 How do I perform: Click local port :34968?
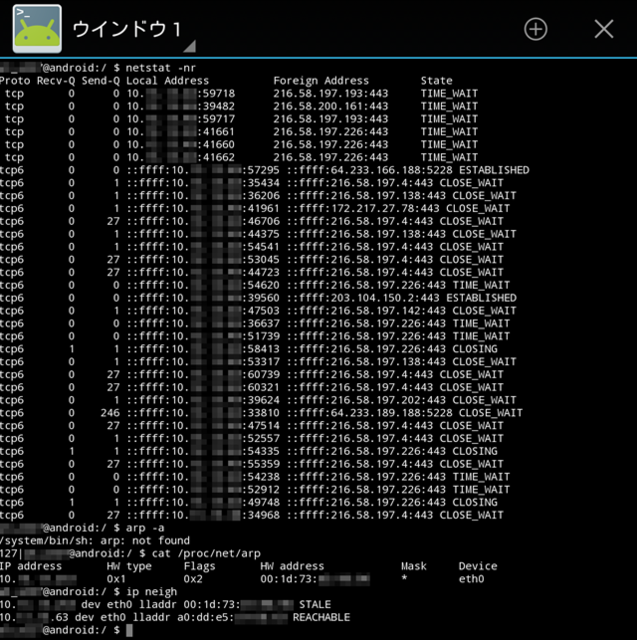(x=261, y=515)
